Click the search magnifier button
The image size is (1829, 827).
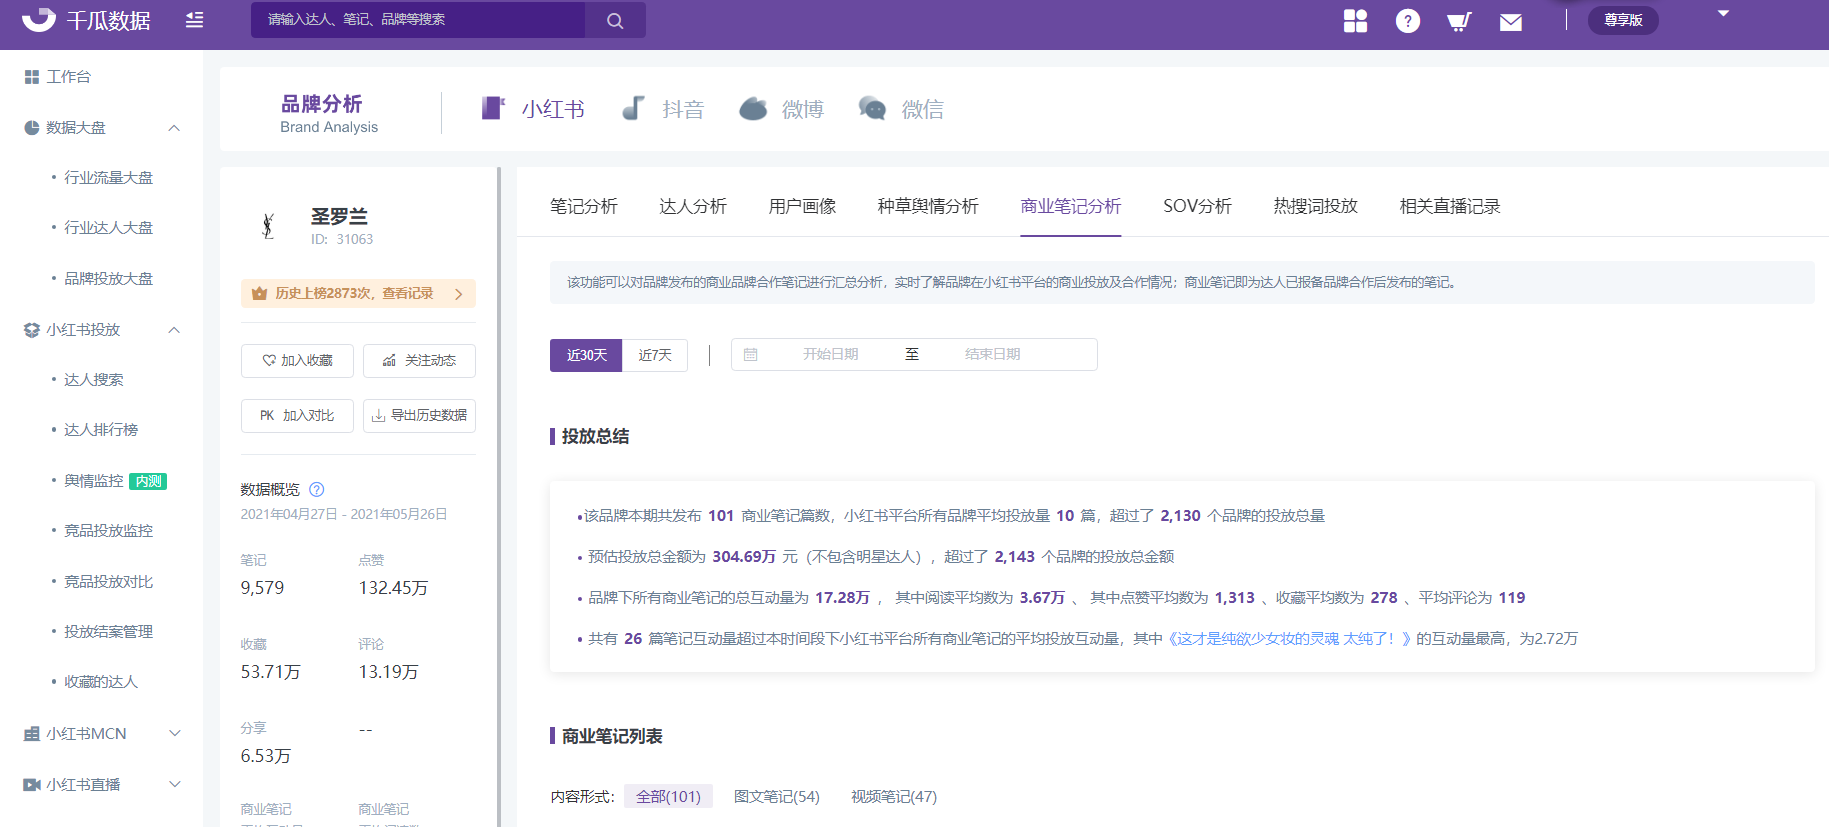pos(615,20)
